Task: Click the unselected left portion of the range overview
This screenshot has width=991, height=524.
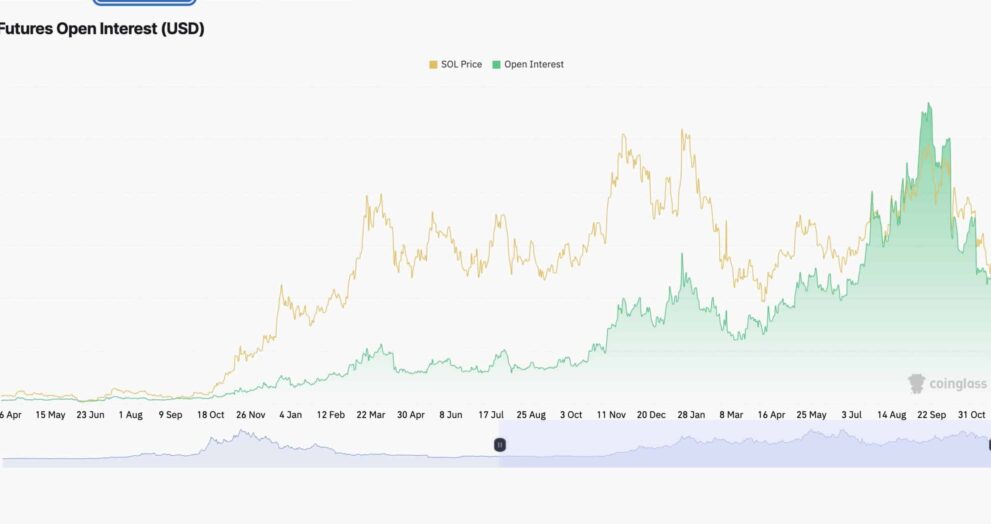Action: pyautogui.click(x=250, y=445)
